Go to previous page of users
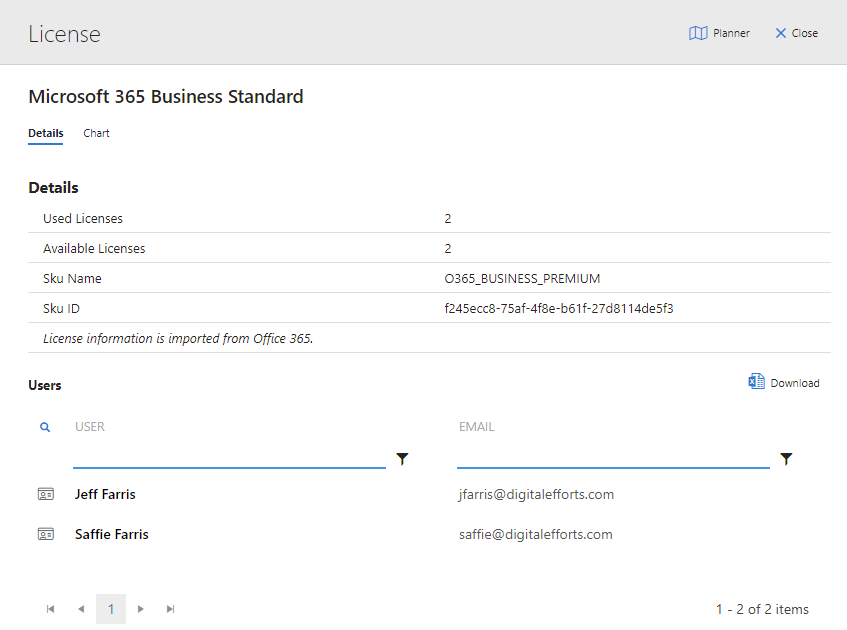Viewport: 847px width, 630px height. (81, 609)
